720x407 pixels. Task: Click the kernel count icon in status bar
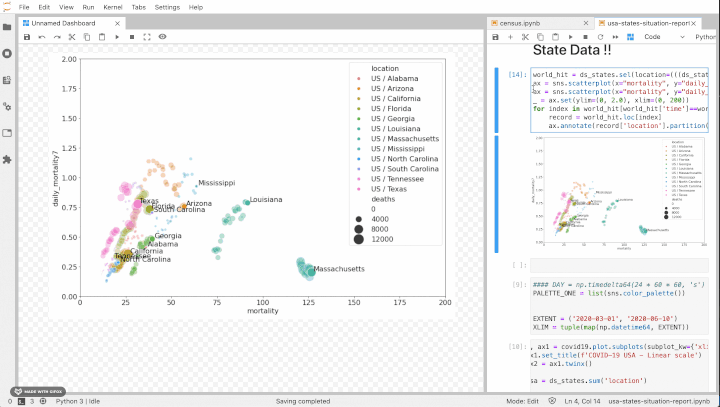(x=43, y=401)
